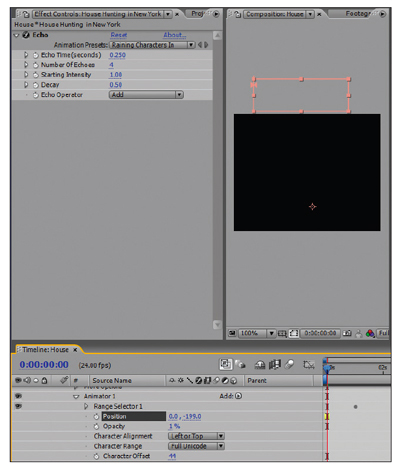
Task: Toggle visibility eye for Animator 1
Action: 18,396
